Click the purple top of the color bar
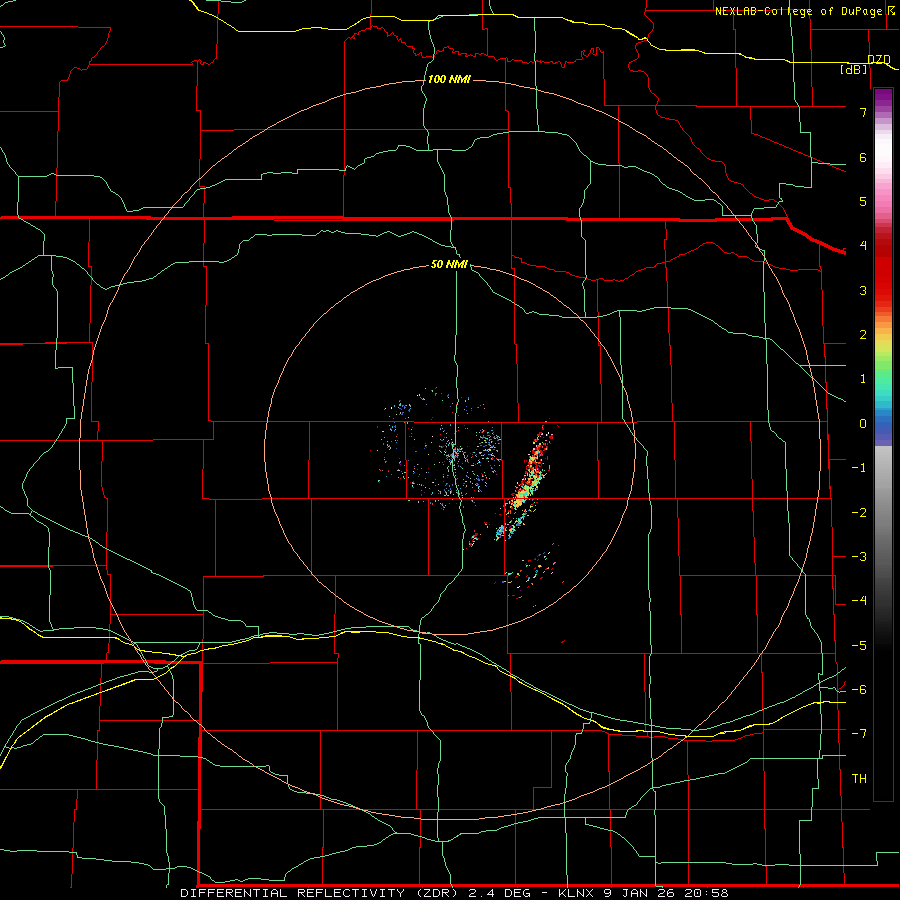Screen dimensions: 900x900 [883, 99]
